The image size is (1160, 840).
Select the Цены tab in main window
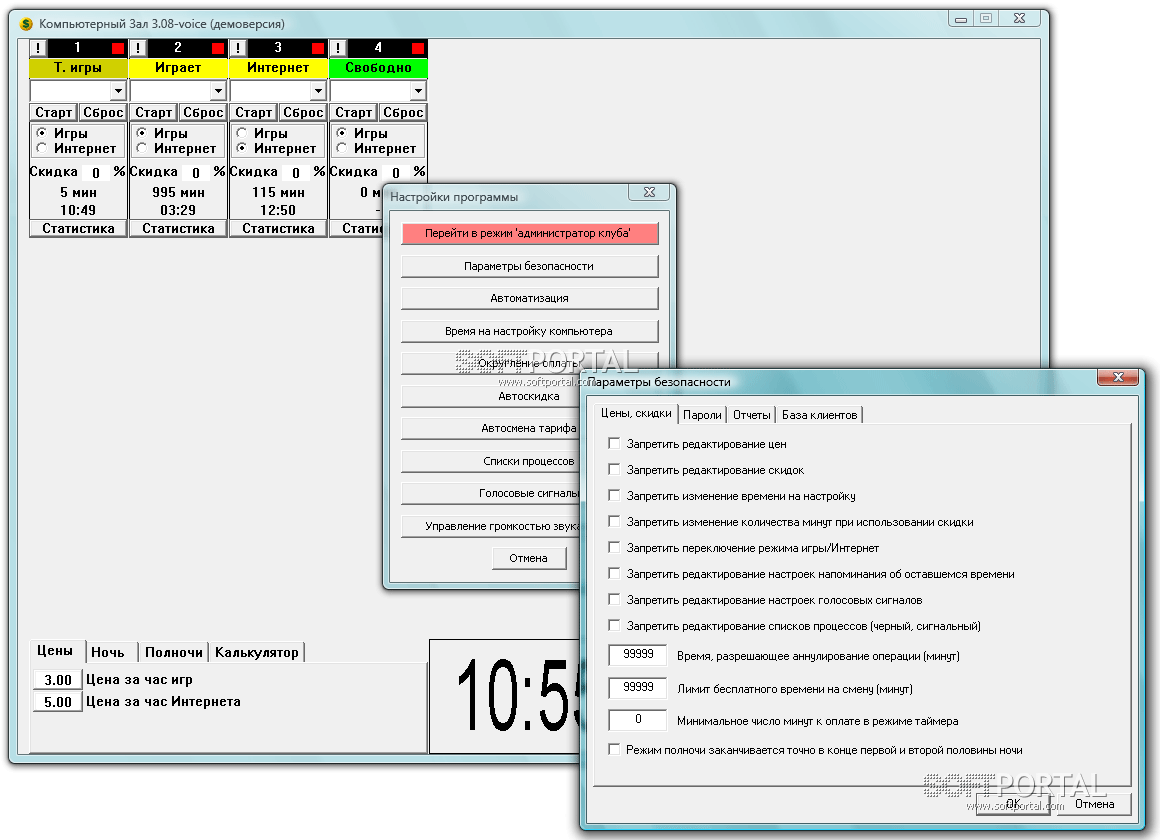[55, 651]
